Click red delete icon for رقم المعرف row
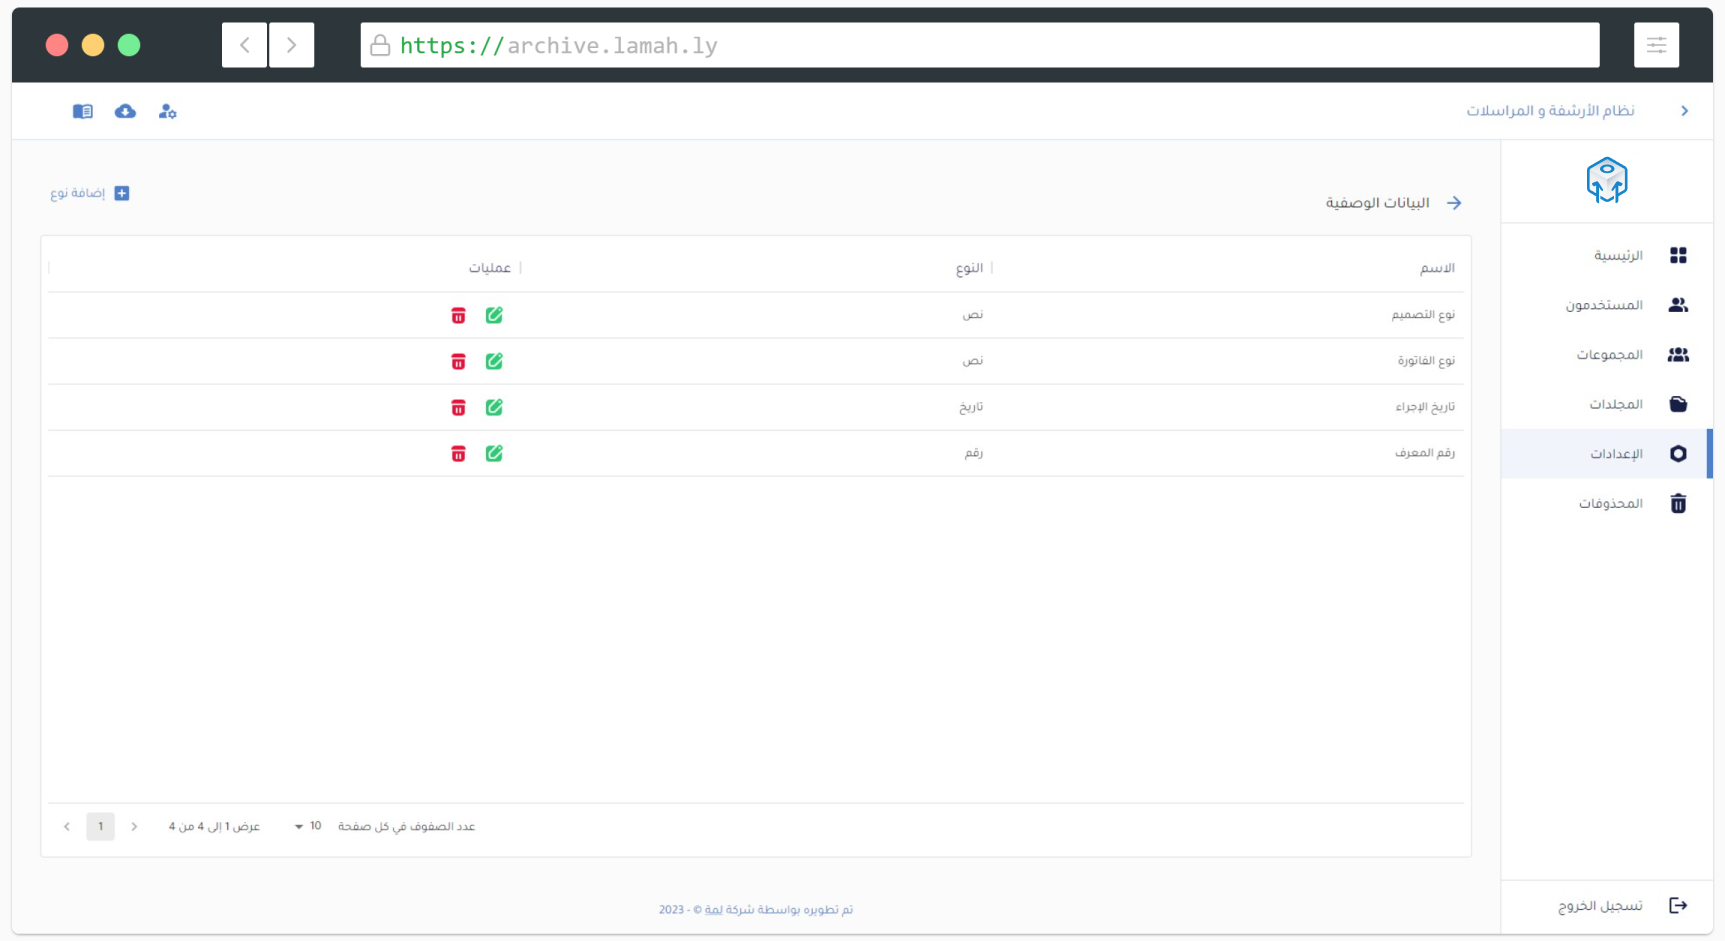 tap(458, 453)
